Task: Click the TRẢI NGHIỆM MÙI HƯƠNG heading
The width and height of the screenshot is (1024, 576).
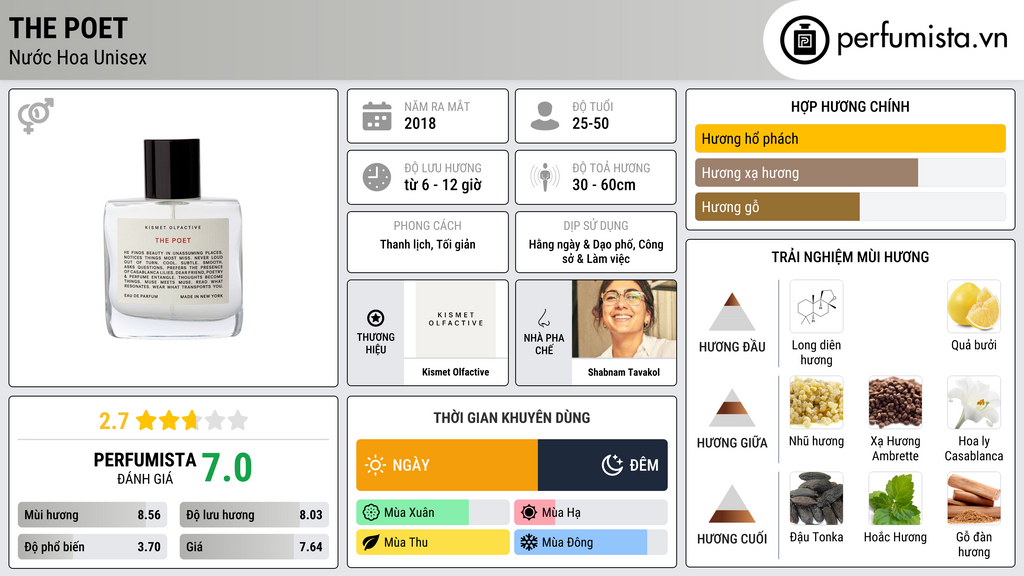Action: [x=850, y=257]
